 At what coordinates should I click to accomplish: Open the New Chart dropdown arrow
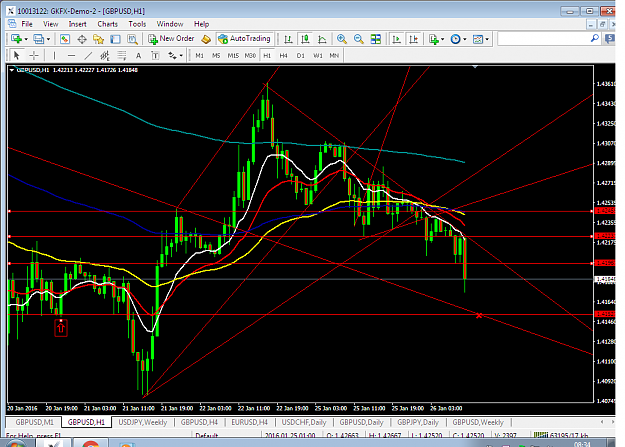click(x=26, y=39)
